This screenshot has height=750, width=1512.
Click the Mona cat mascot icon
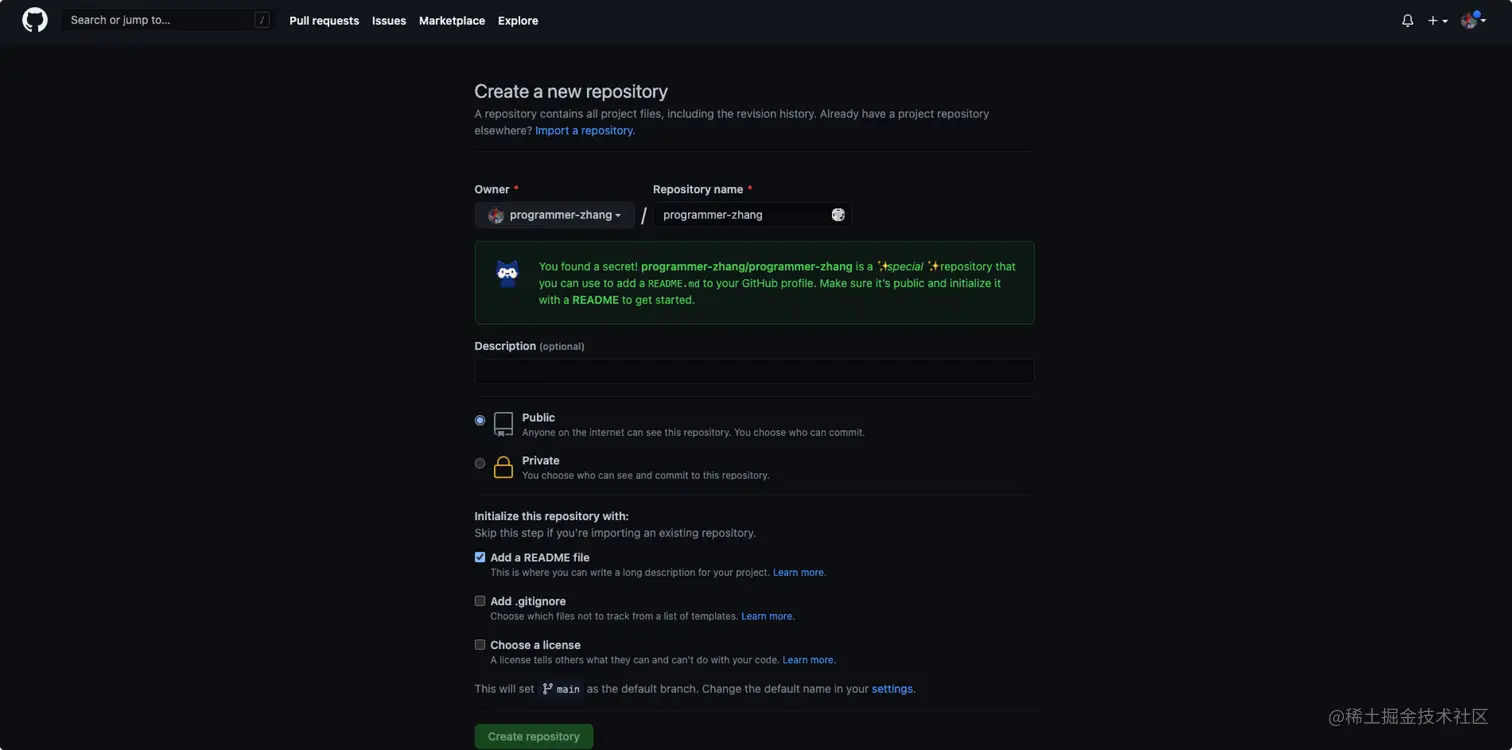[508, 274]
